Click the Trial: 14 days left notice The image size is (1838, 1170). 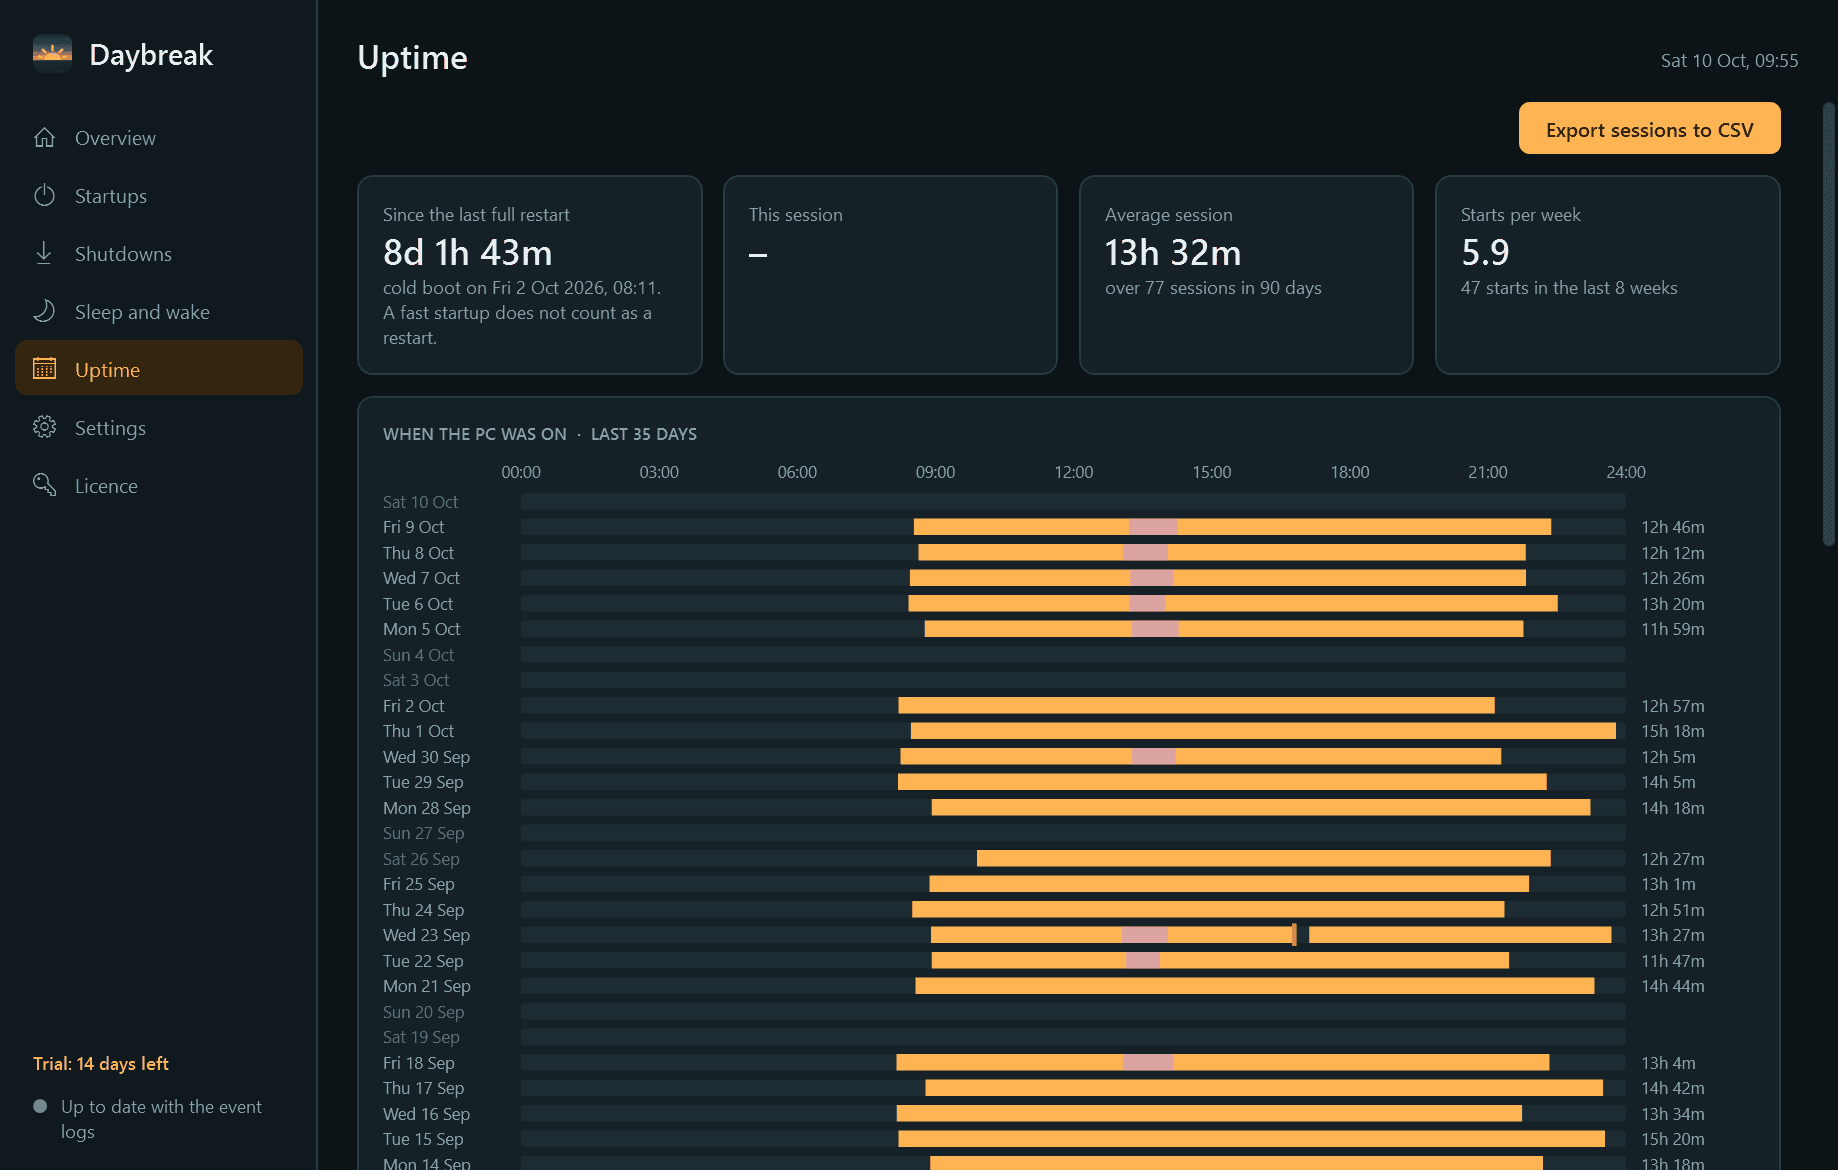point(100,1064)
